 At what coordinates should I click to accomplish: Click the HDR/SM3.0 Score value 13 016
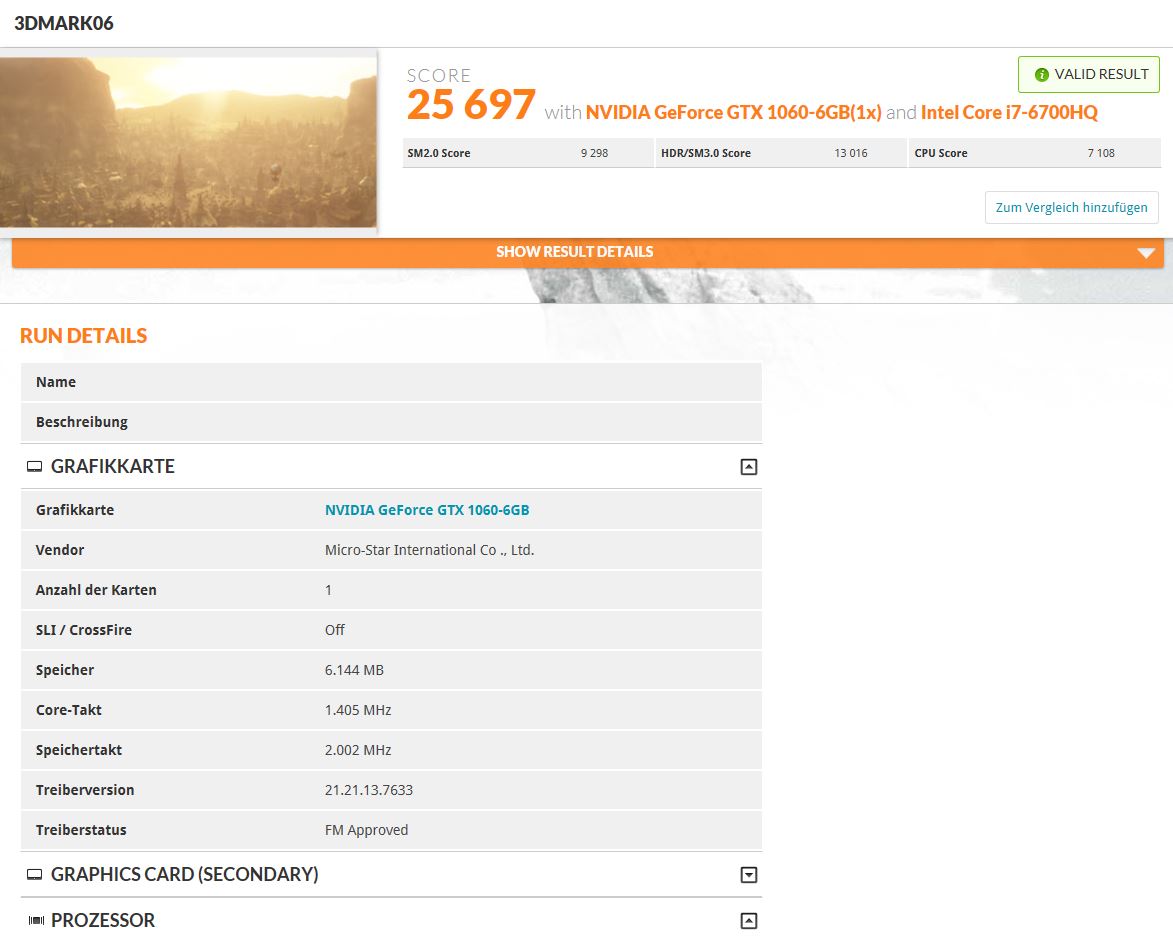(851, 153)
